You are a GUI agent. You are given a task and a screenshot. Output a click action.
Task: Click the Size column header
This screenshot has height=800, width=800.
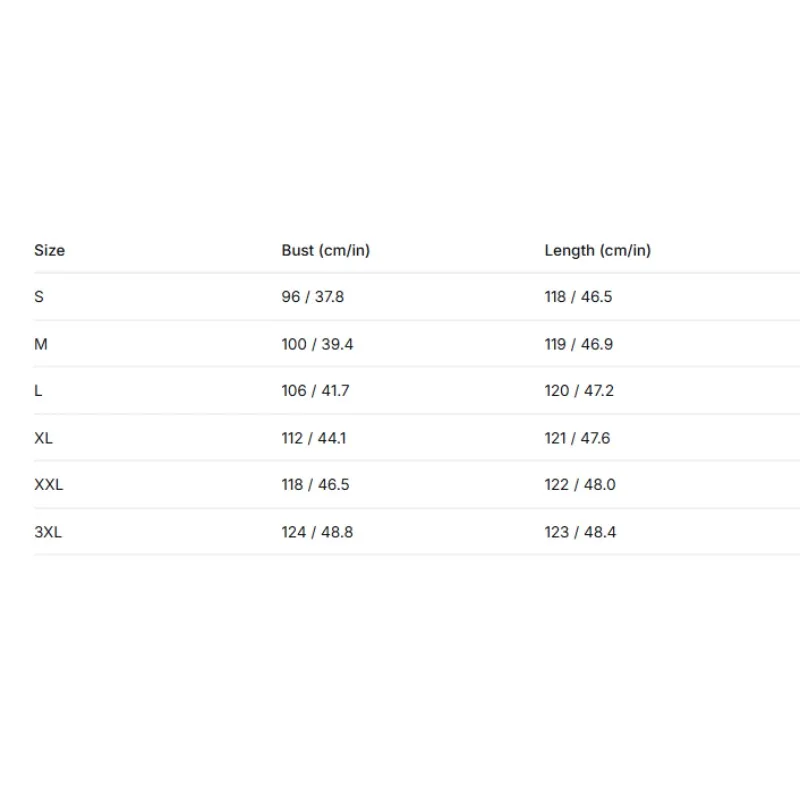click(49, 250)
